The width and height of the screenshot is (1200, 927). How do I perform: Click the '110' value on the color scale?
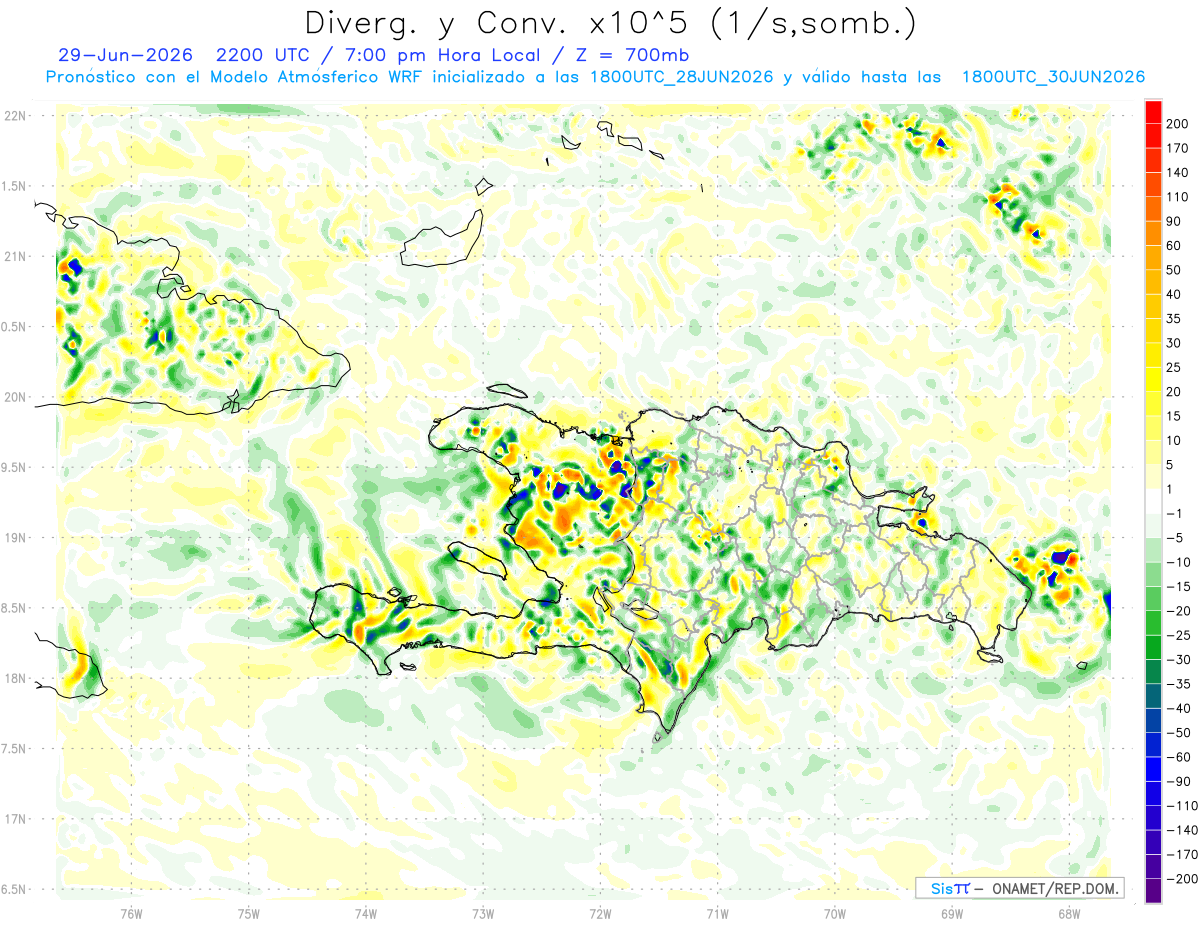[1177, 197]
